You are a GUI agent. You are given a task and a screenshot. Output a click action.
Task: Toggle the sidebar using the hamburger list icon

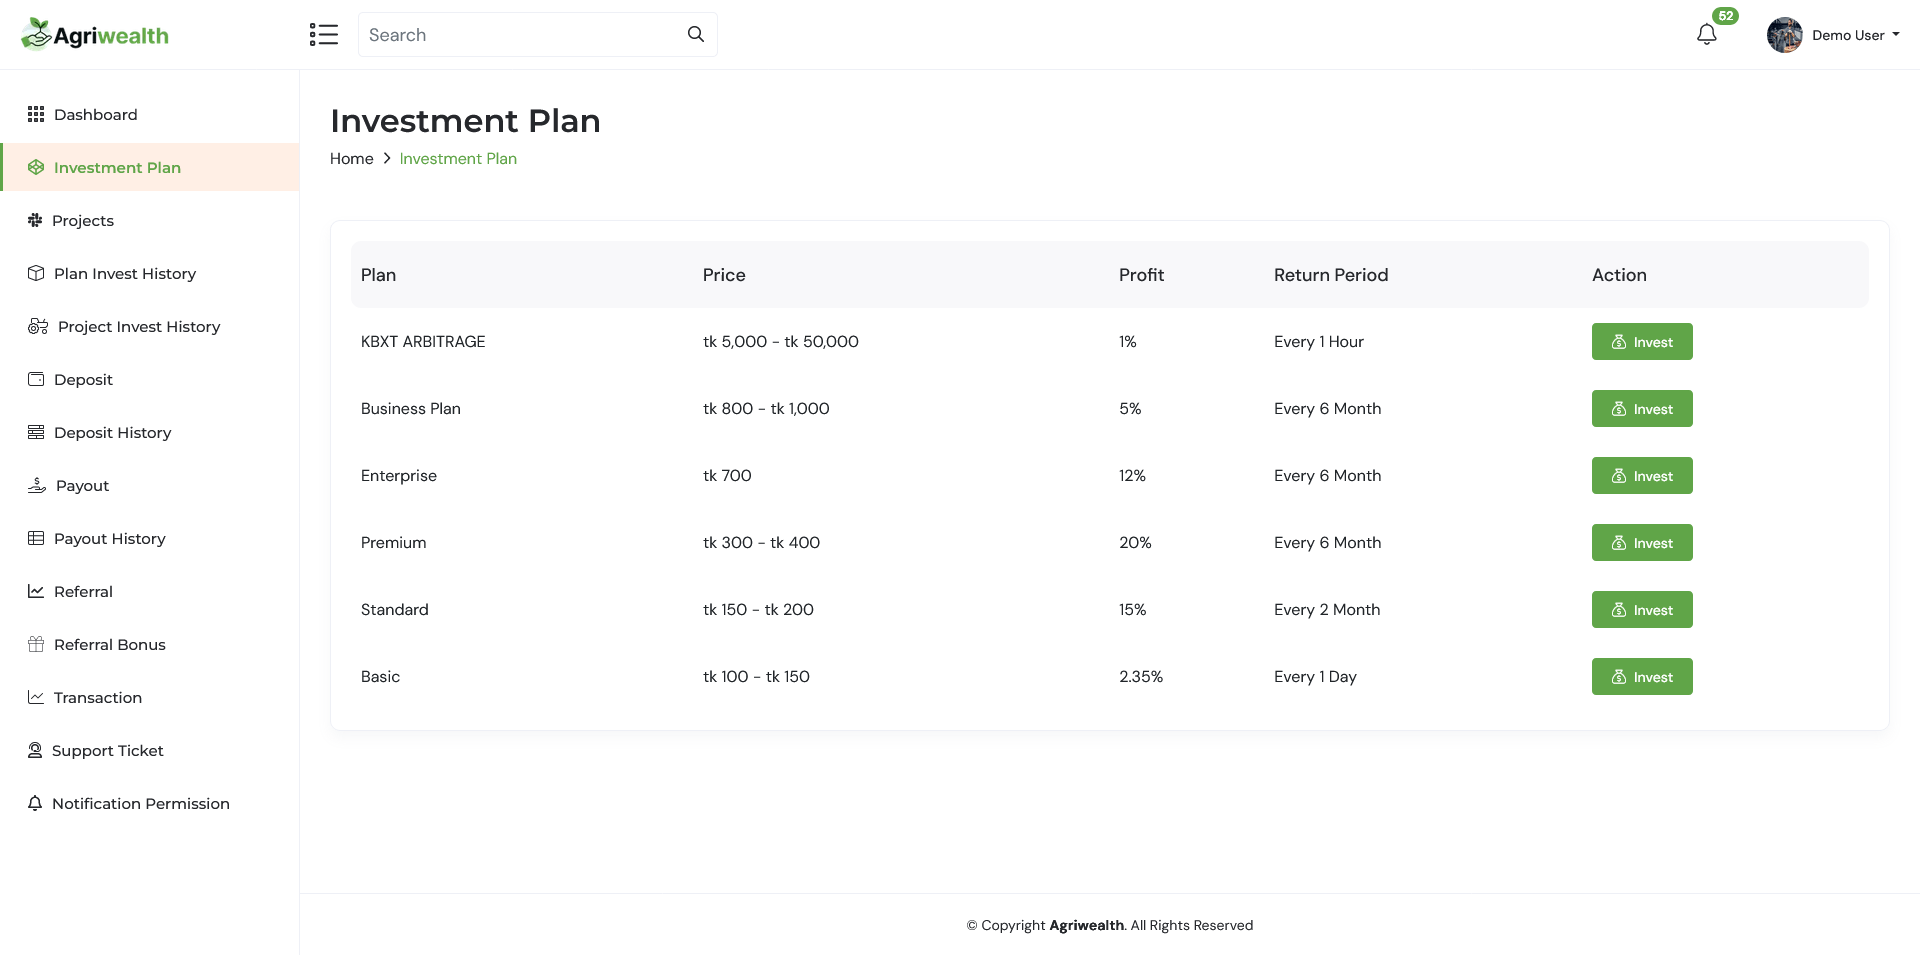coord(324,34)
